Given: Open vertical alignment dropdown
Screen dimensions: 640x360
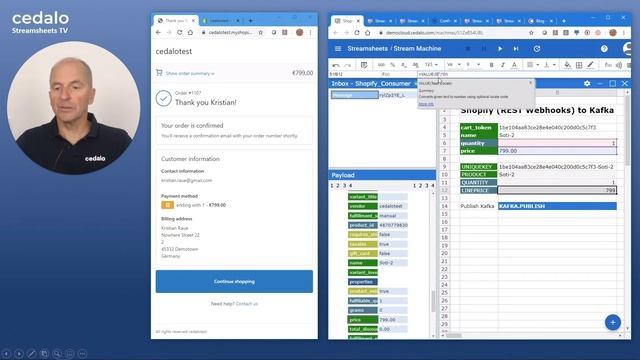Looking at the screenshot, I should tap(549, 65).
